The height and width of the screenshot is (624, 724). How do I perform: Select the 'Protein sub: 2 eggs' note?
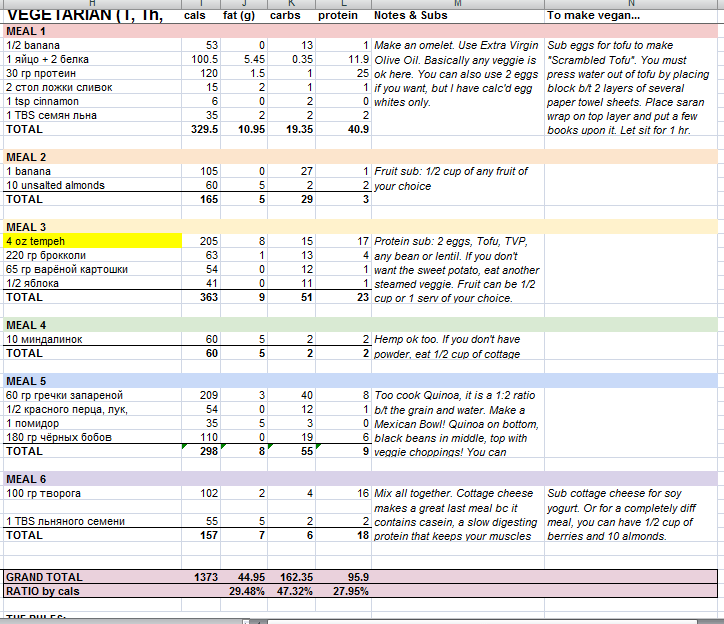coord(458,269)
